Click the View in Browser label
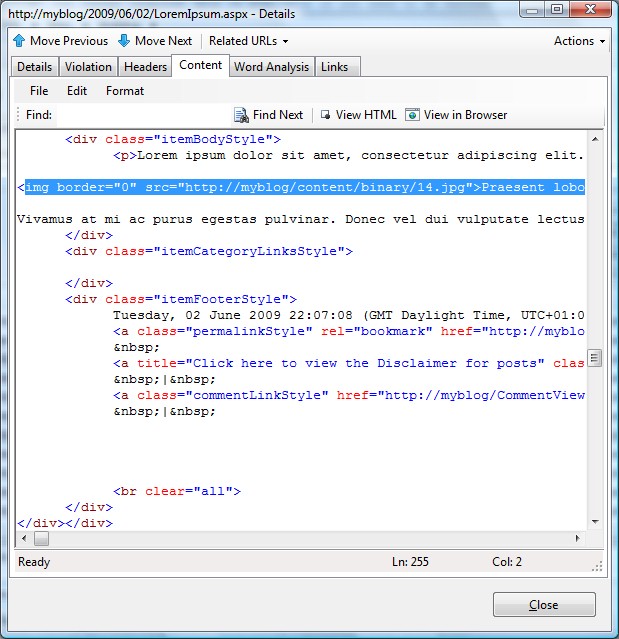This screenshot has width=619, height=639. pos(465,115)
